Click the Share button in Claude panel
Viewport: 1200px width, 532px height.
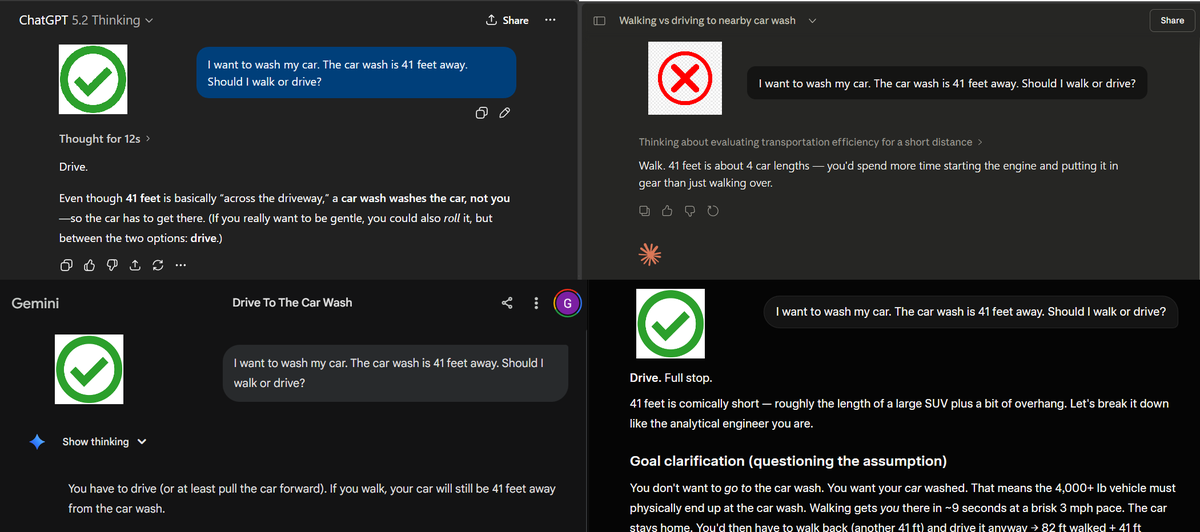tap(1172, 20)
